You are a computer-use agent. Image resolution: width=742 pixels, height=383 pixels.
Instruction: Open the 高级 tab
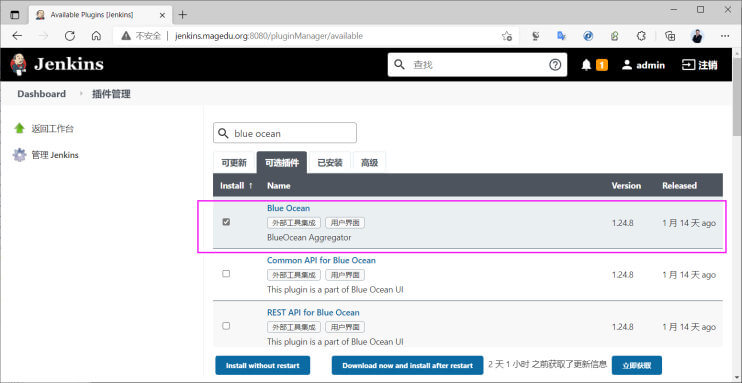(x=369, y=163)
